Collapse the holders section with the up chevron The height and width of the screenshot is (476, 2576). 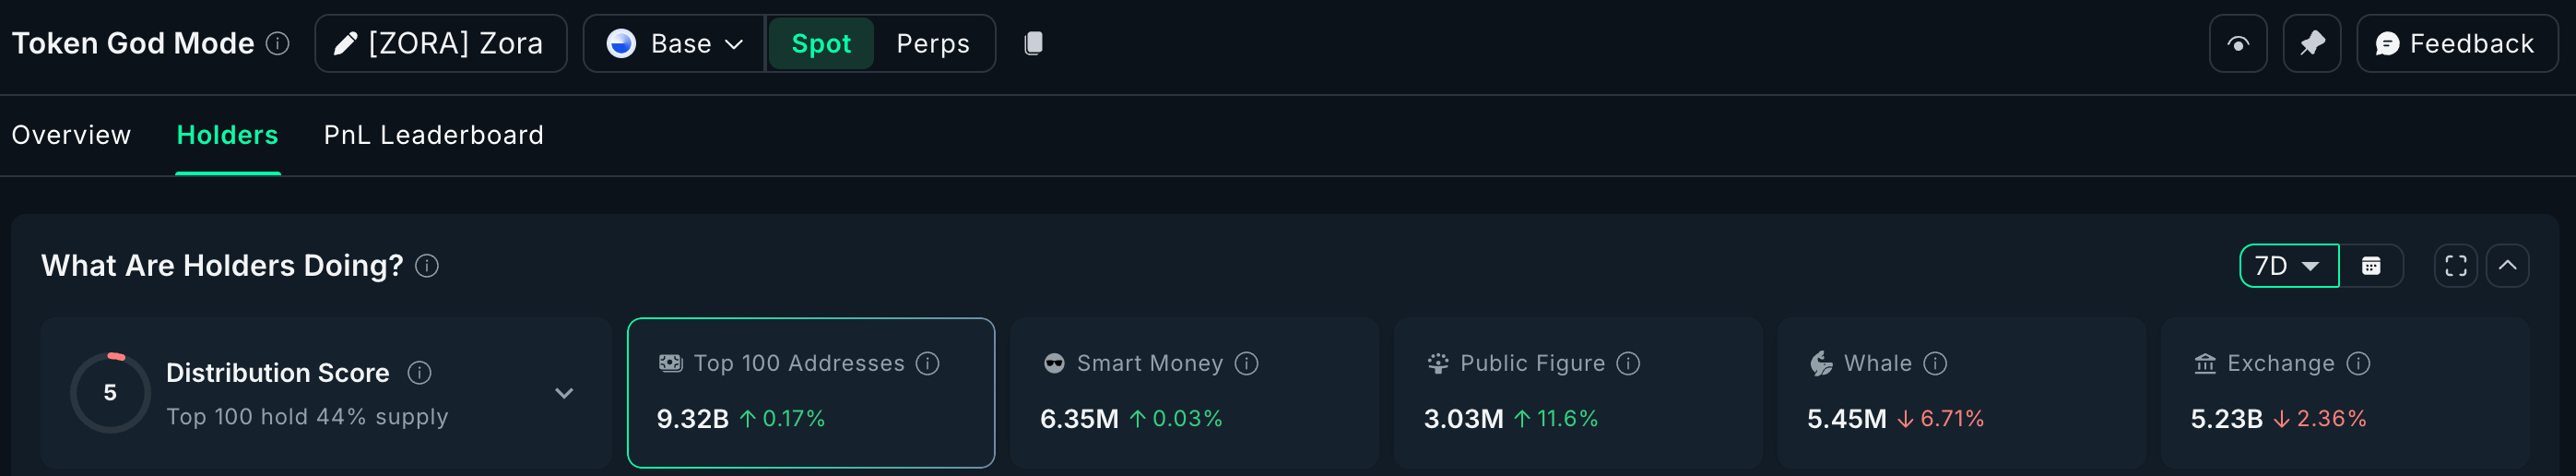[2507, 266]
